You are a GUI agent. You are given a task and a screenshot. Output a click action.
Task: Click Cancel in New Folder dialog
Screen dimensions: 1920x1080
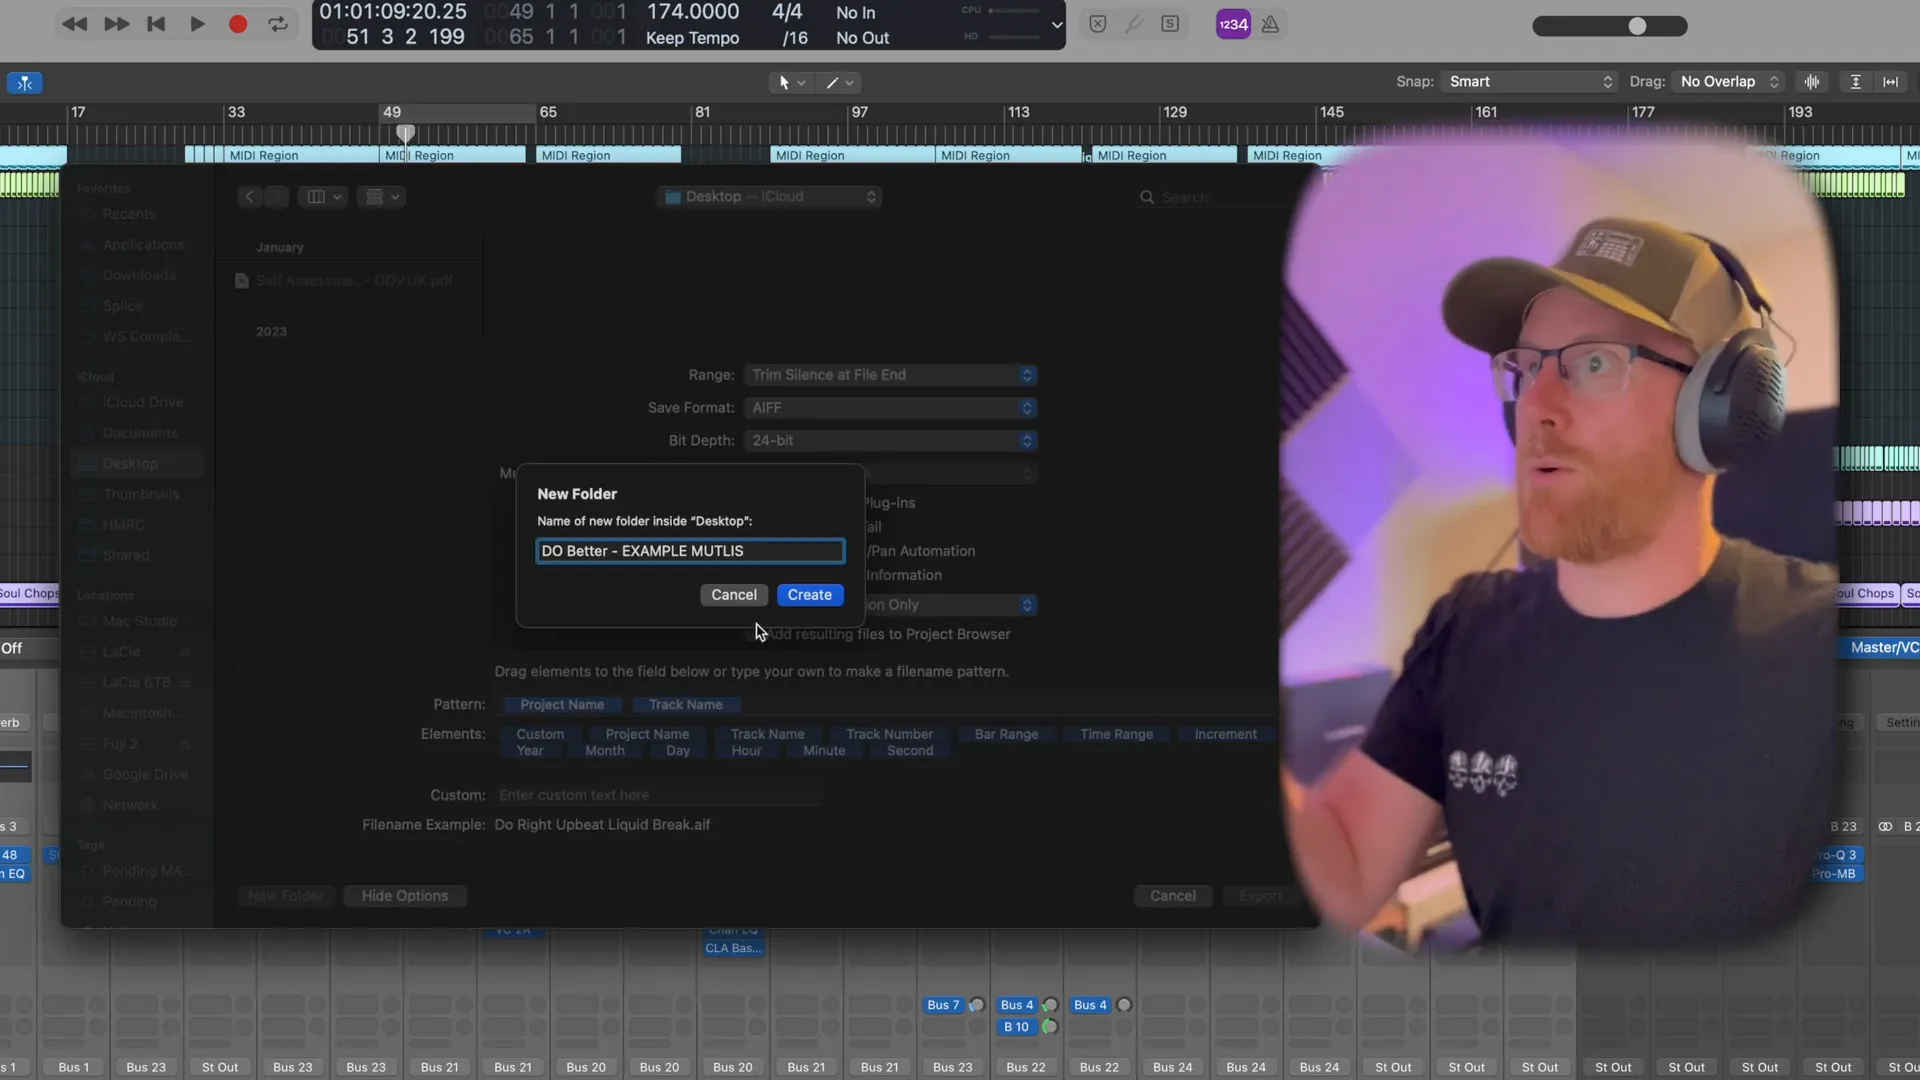coord(734,595)
